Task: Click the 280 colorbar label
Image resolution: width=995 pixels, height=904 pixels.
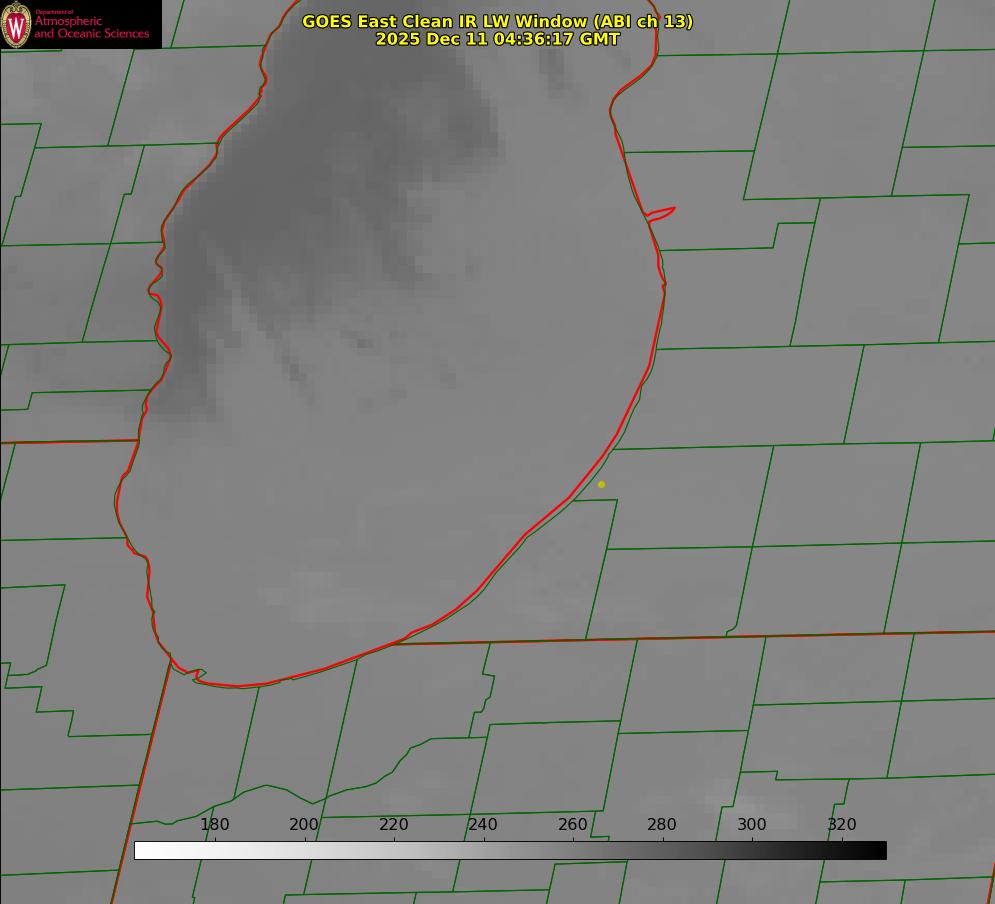Action: (662, 824)
